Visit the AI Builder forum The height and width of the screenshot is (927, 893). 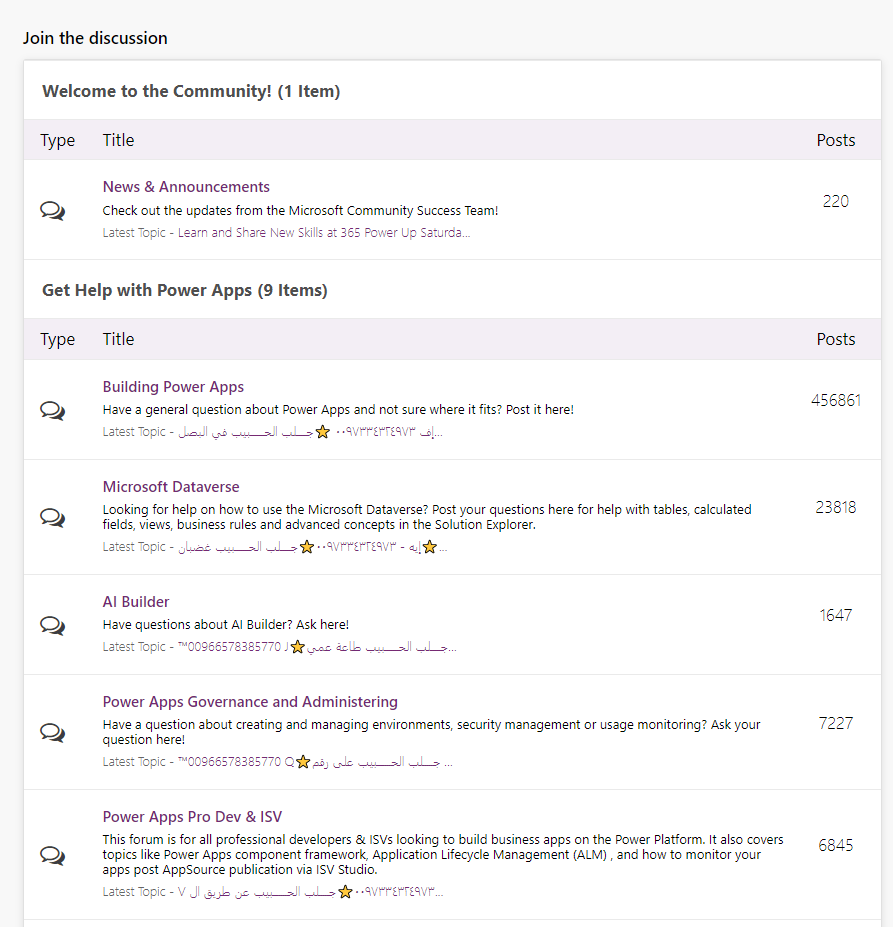click(135, 602)
